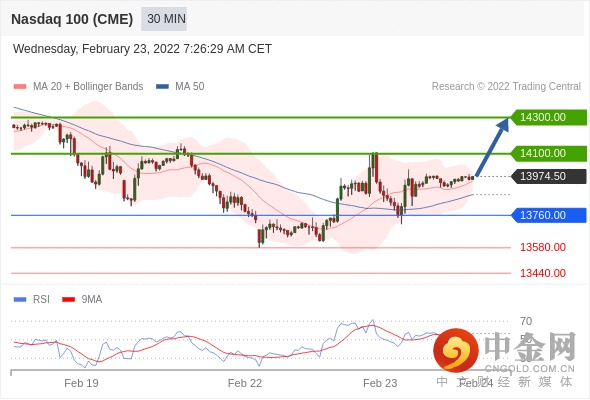Click the 30 MIN timeframe button
Screen dimensions: 590x400
(x=164, y=19)
